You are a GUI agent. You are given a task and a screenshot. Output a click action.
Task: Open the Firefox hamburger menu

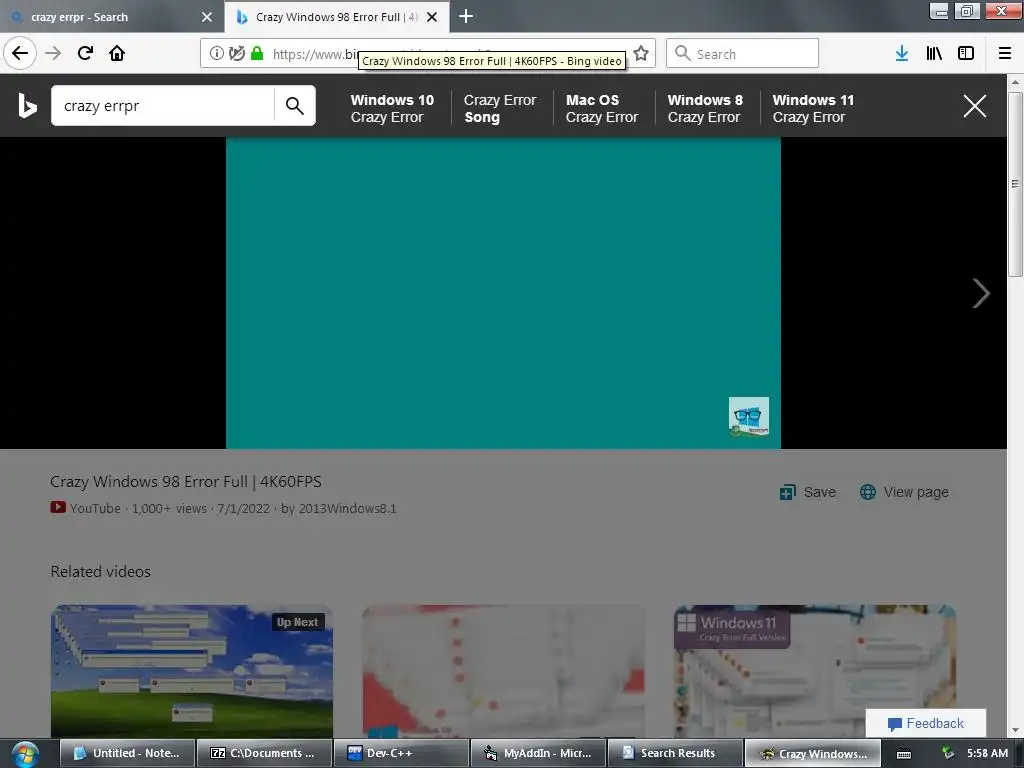point(1005,54)
